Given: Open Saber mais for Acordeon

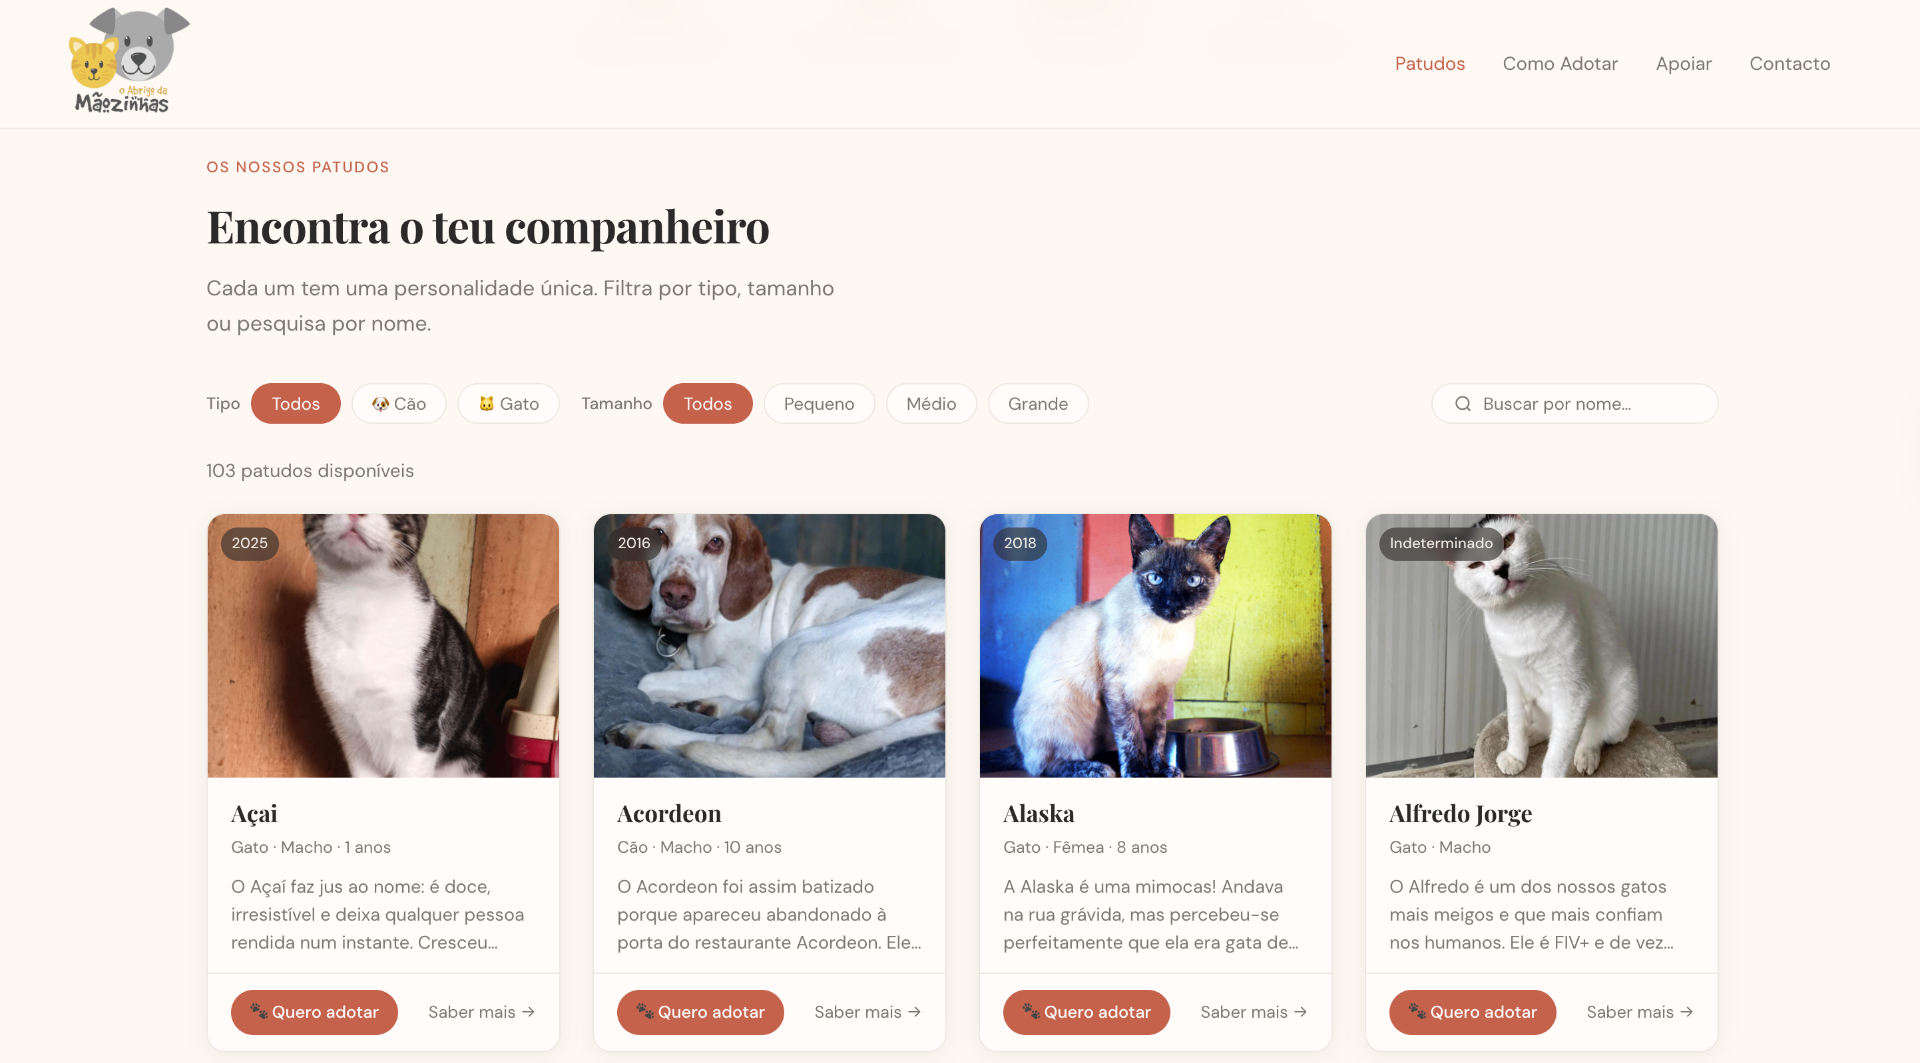Looking at the screenshot, I should pyautogui.click(x=867, y=1012).
